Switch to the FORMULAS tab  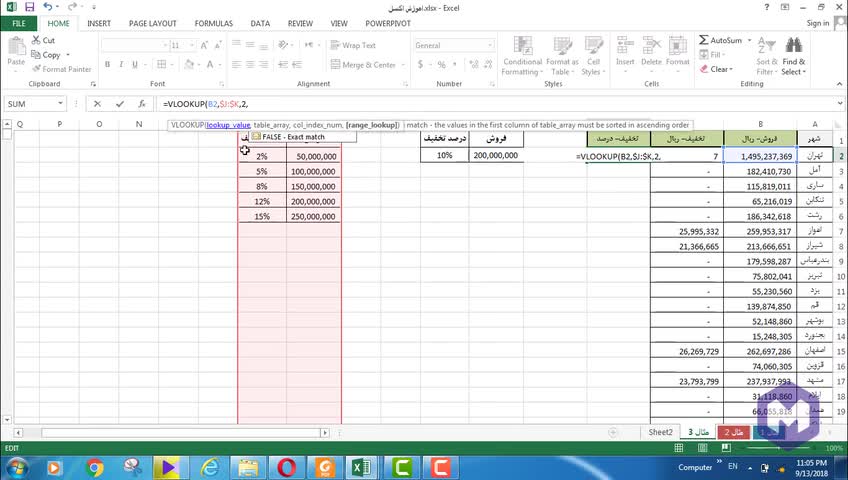[x=214, y=23]
